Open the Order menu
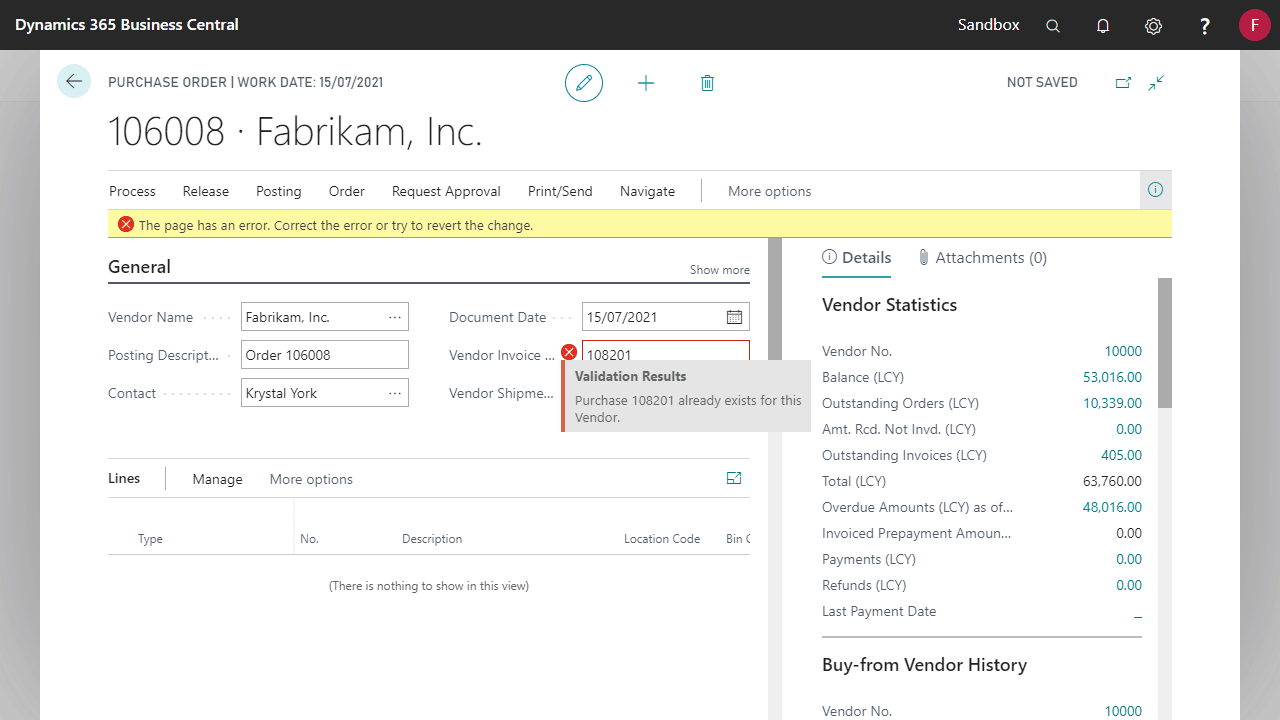Image resolution: width=1280 pixels, height=720 pixels. click(x=347, y=191)
